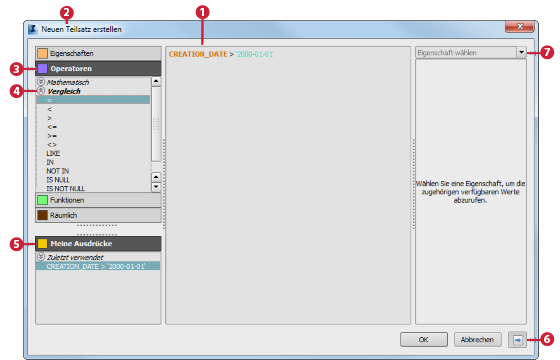Click the green Funktionen swatch icon

(42, 200)
